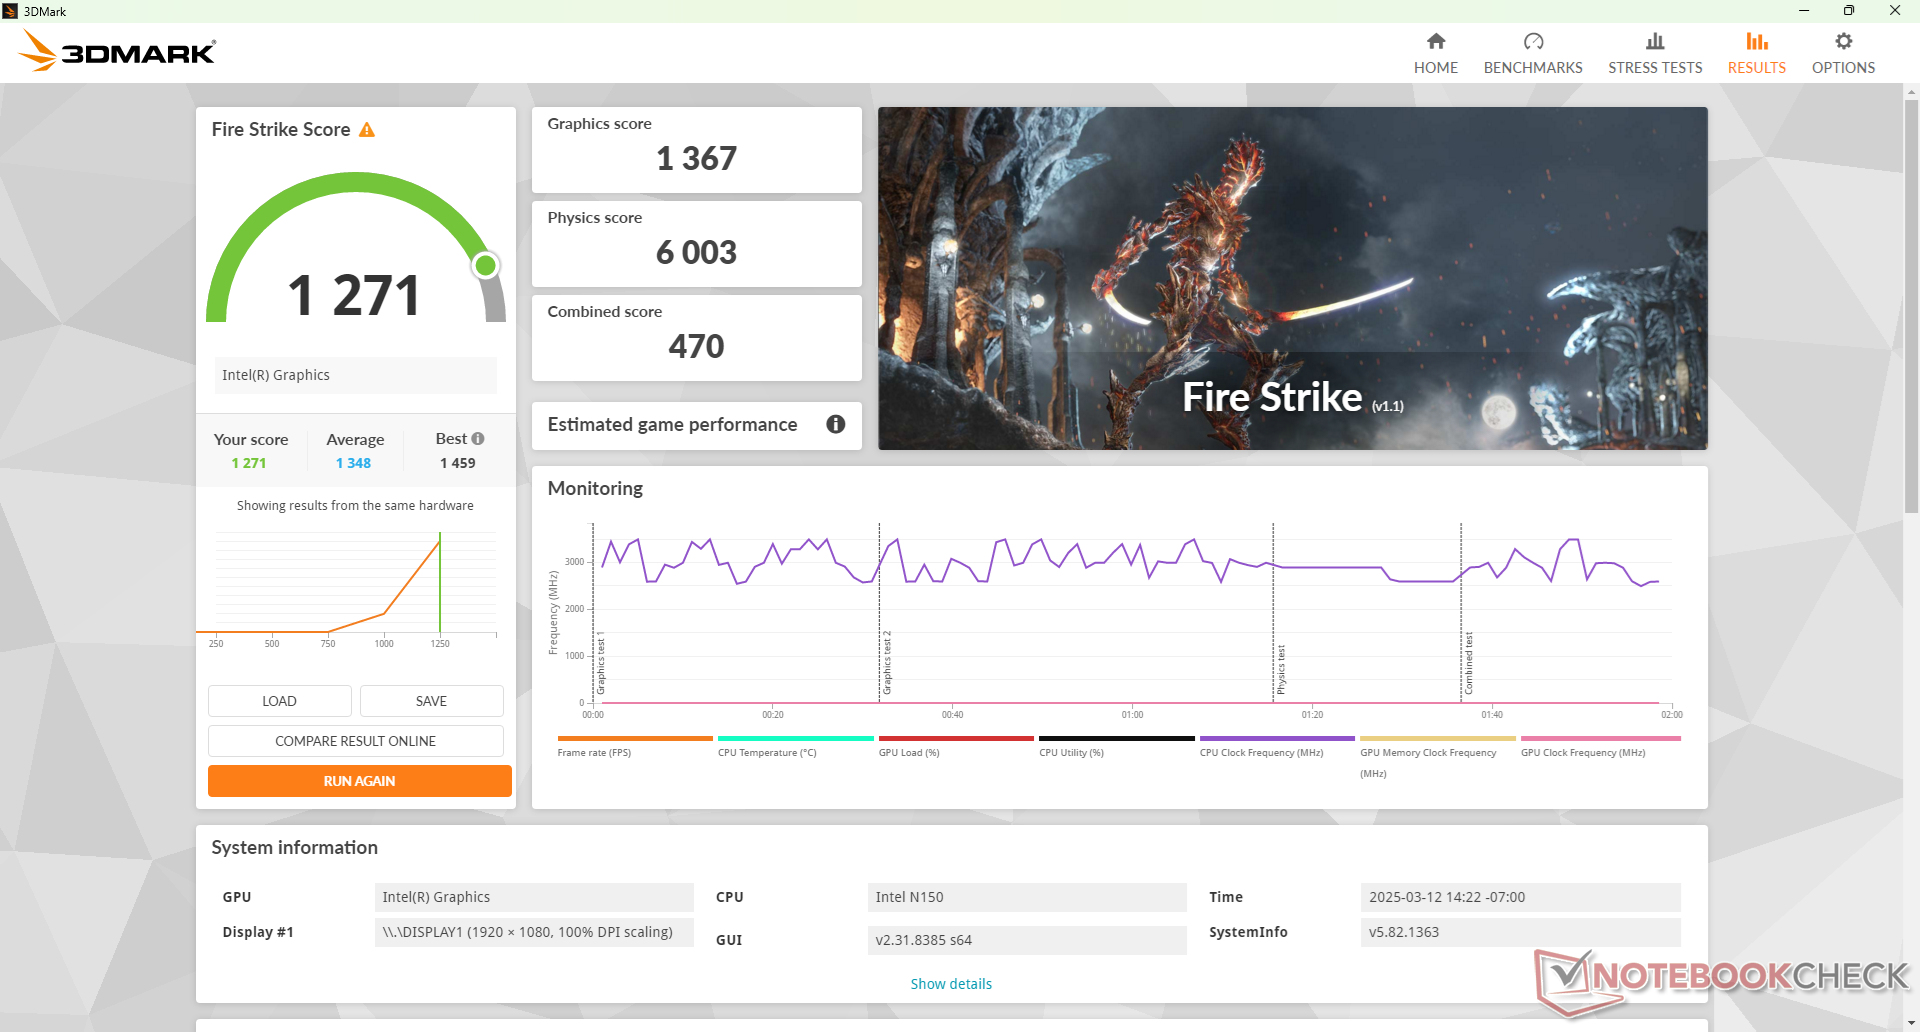The width and height of the screenshot is (1920, 1032).
Task: Click the Graphics score 1 367 card
Action: tap(697, 150)
